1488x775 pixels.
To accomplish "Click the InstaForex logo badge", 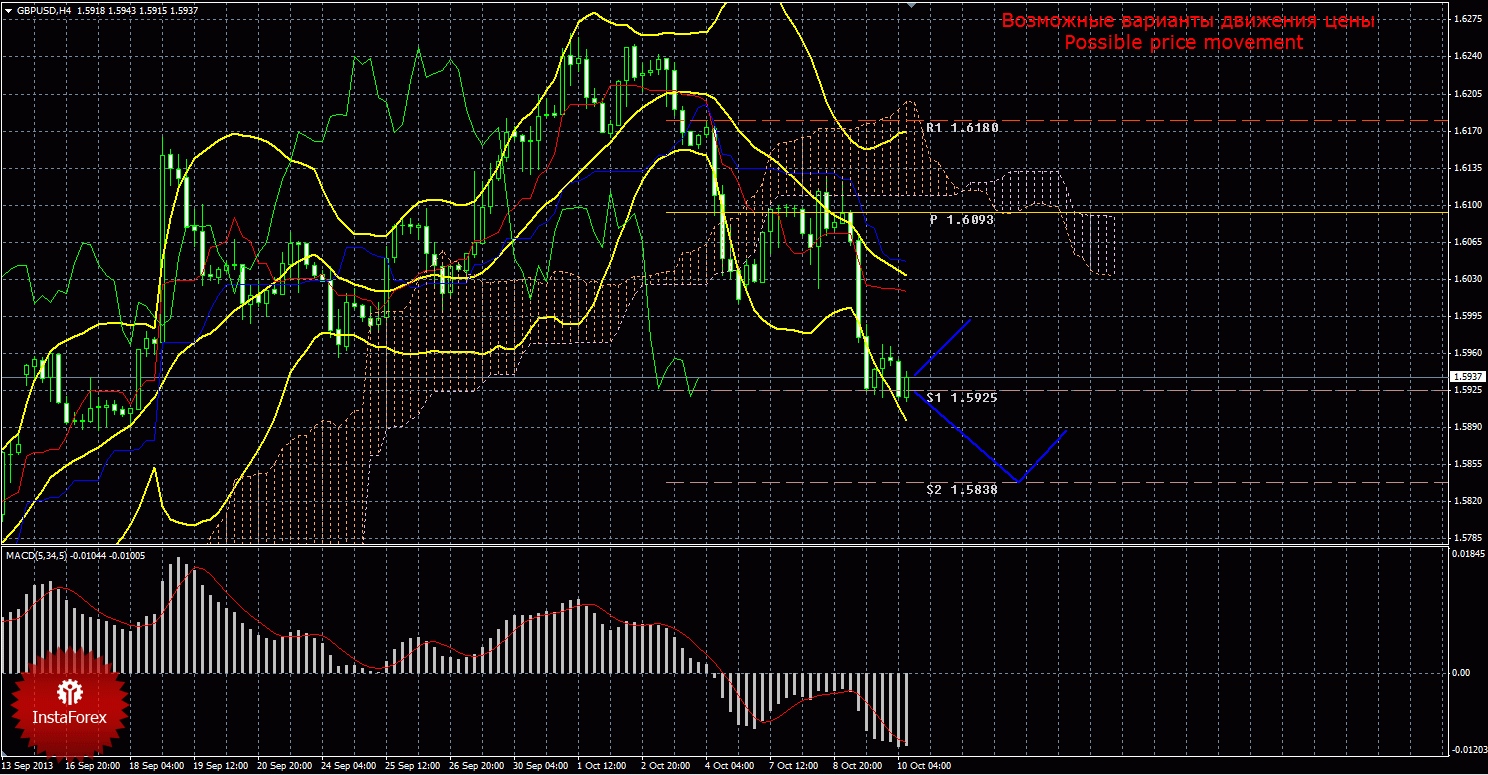I will (68, 703).
